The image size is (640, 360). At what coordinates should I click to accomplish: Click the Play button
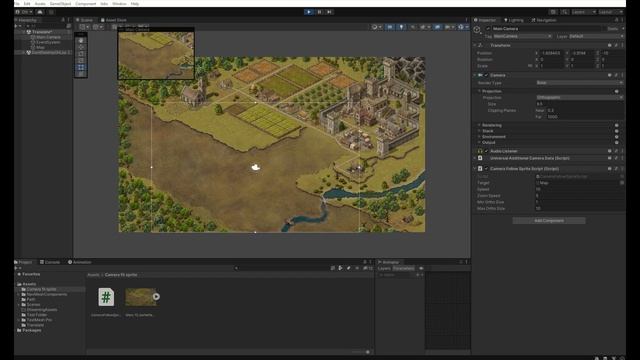click(x=309, y=12)
